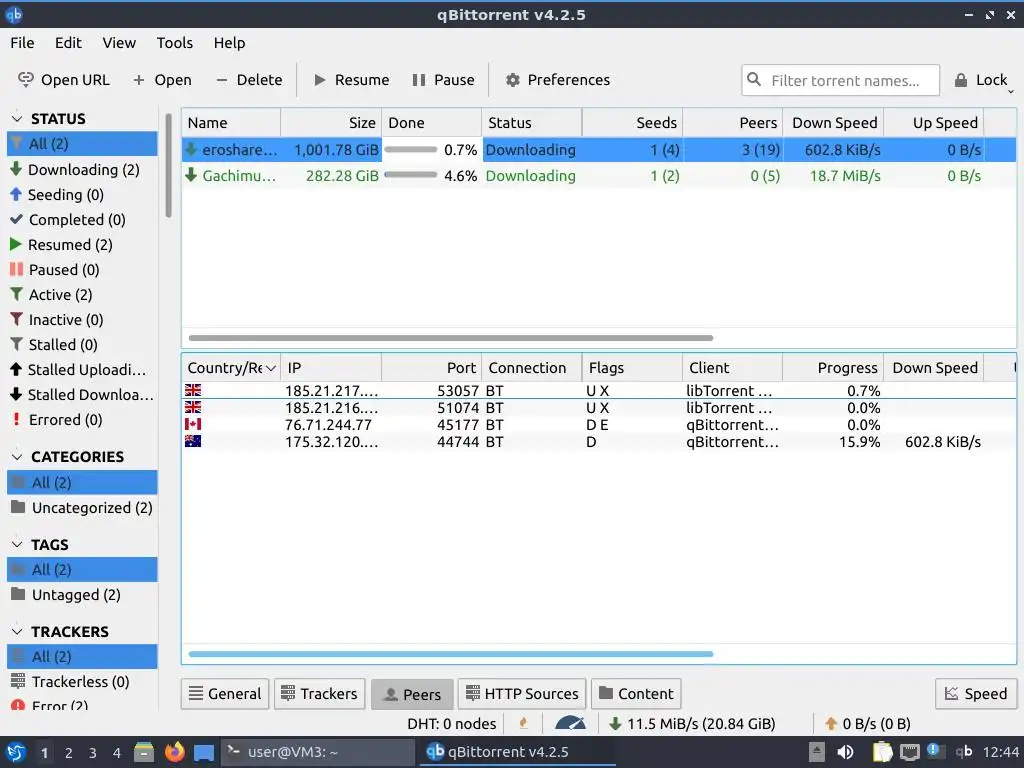1024x768 pixels.
Task: Click the Firefox icon in the taskbar
Action: 174,752
